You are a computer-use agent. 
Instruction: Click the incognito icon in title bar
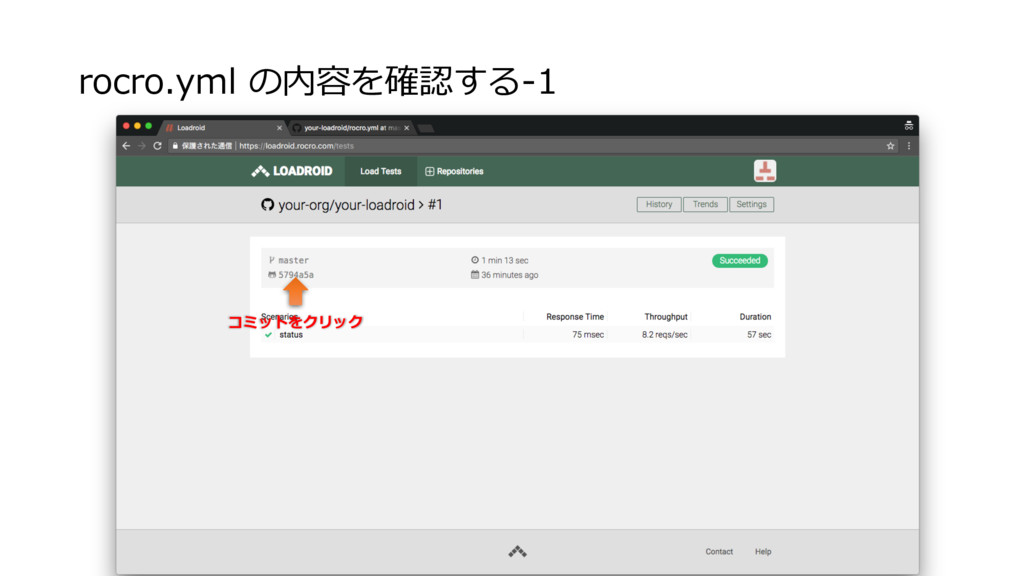(908, 125)
